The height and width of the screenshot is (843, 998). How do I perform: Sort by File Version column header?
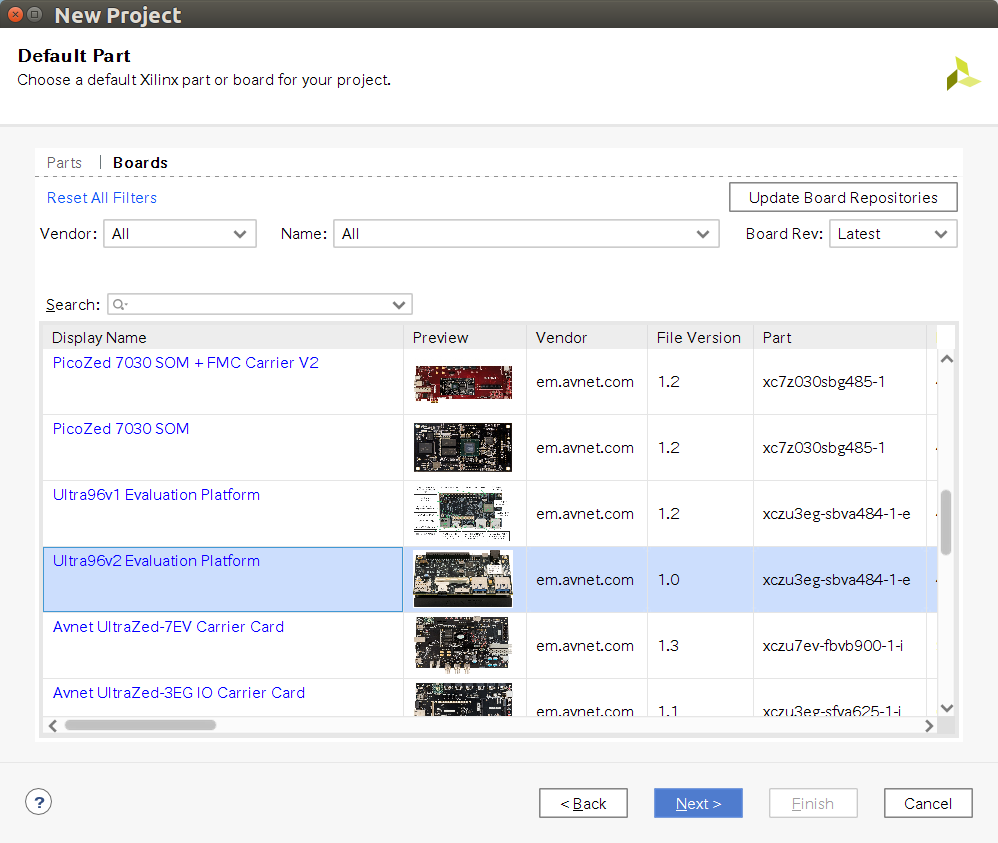pos(700,337)
